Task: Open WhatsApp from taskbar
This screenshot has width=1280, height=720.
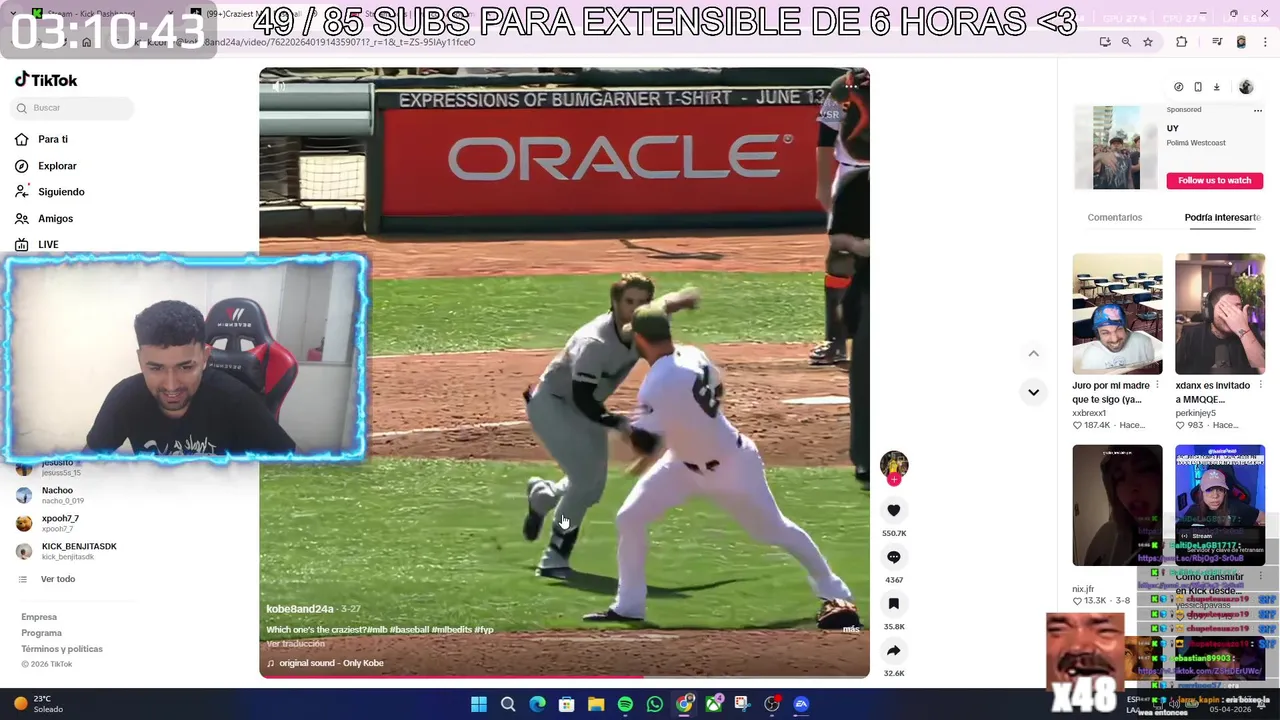Action: (x=654, y=704)
